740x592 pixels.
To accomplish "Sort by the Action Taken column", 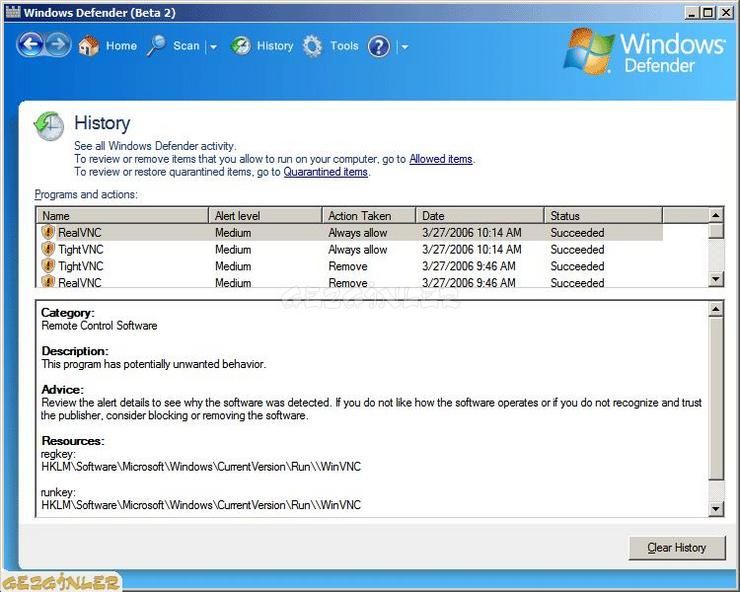I will click(x=369, y=216).
